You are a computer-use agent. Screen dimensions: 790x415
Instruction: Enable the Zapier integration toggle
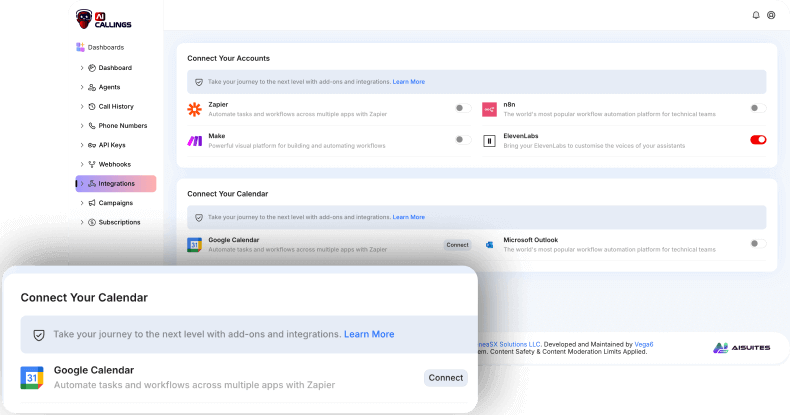click(463, 108)
